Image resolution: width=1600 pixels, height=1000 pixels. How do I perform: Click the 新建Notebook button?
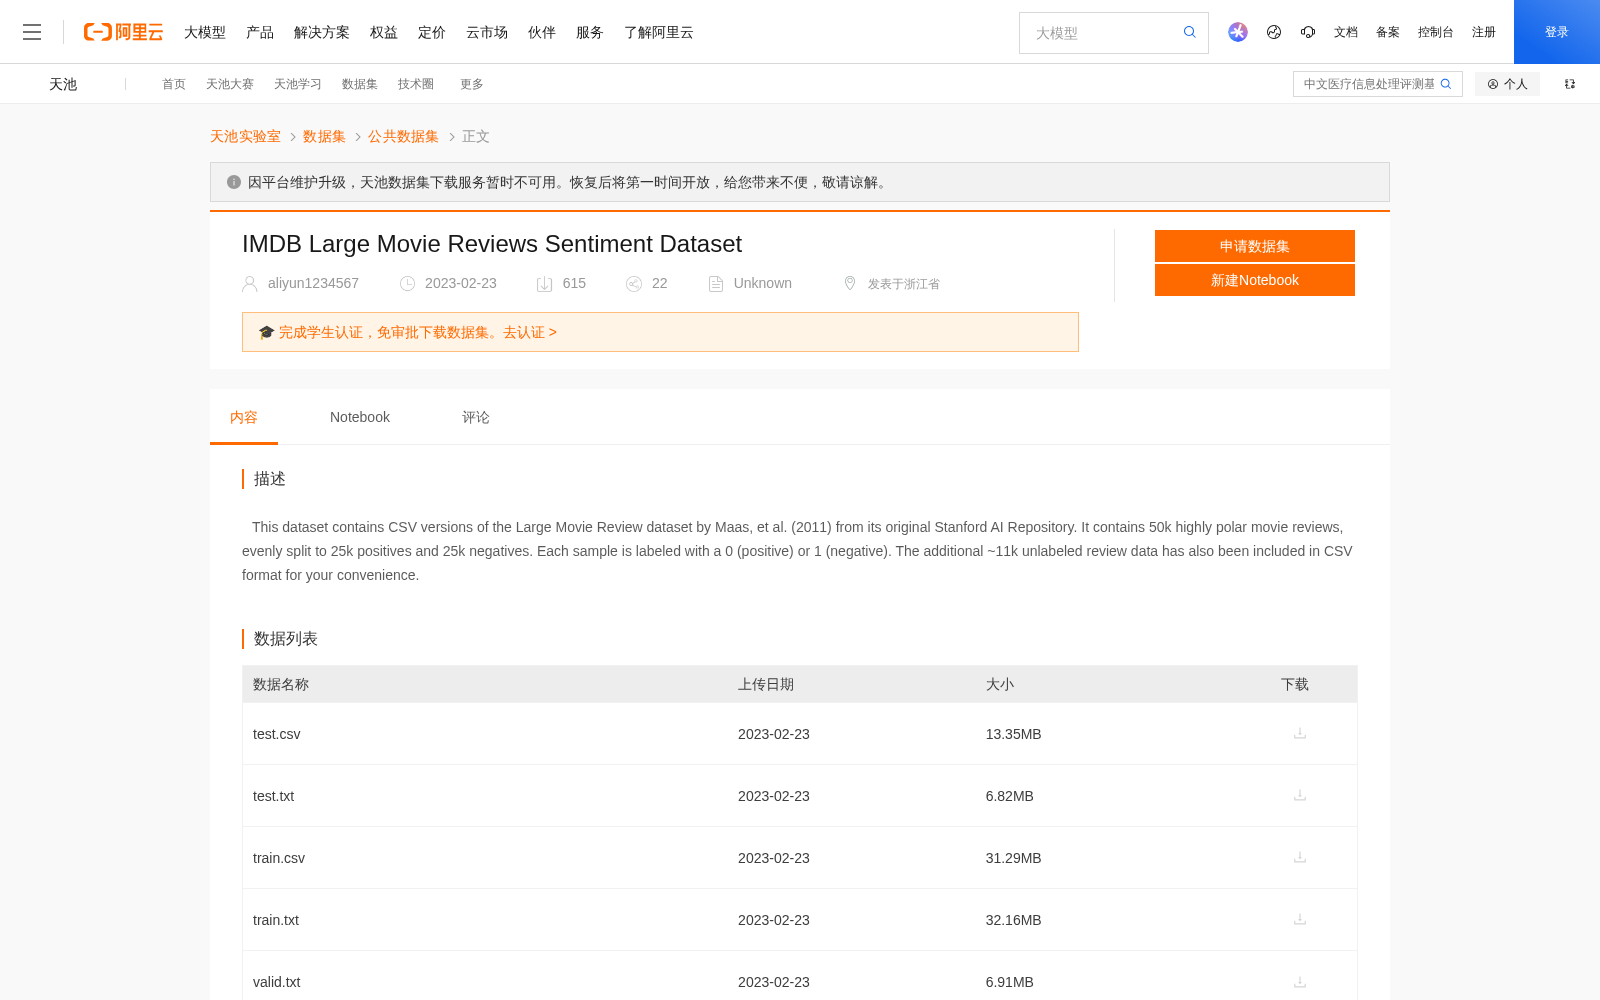pyautogui.click(x=1255, y=280)
